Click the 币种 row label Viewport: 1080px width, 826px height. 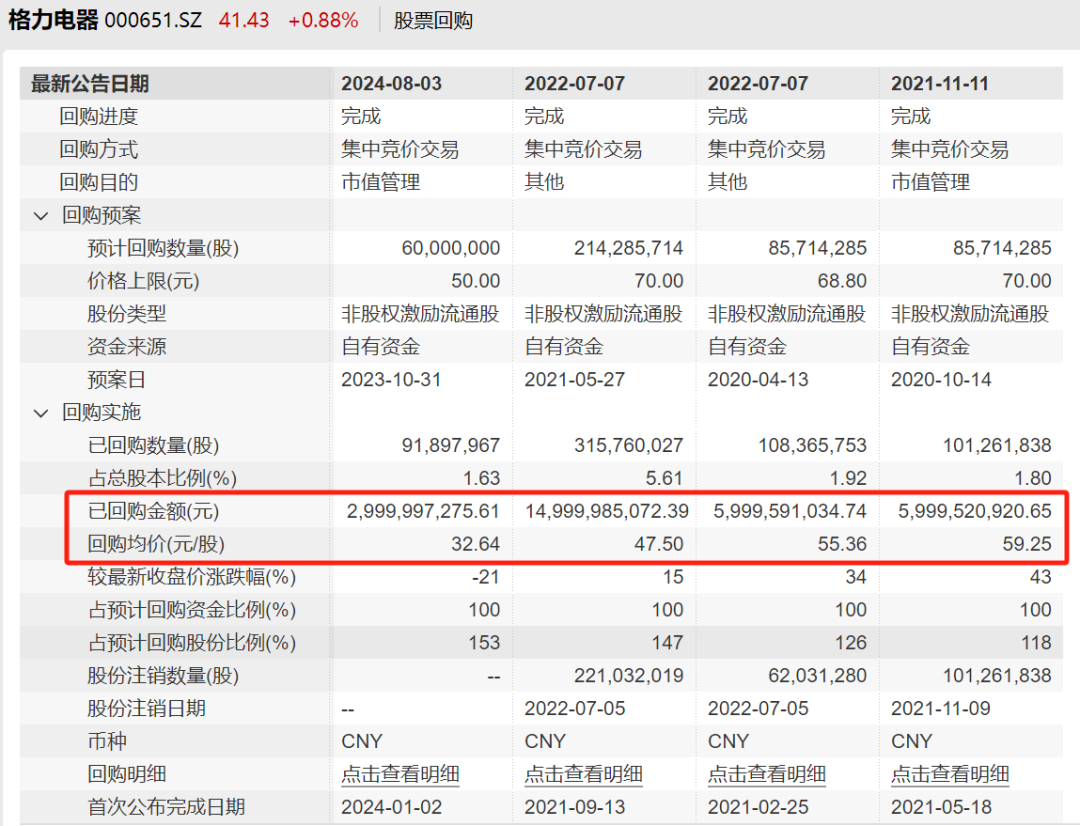(107, 742)
